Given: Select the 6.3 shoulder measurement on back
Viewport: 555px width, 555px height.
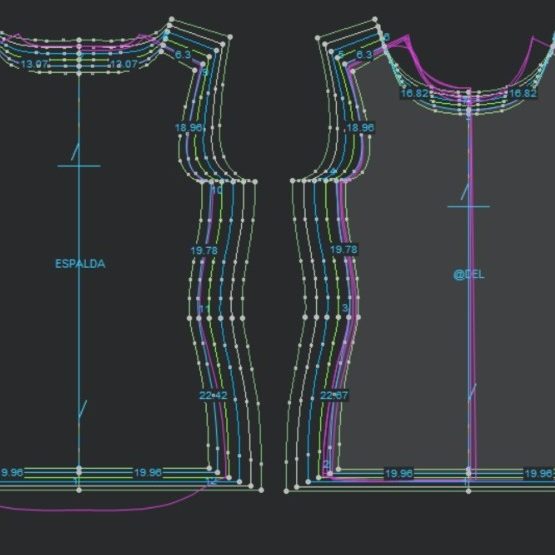Looking at the screenshot, I should 183,55.
